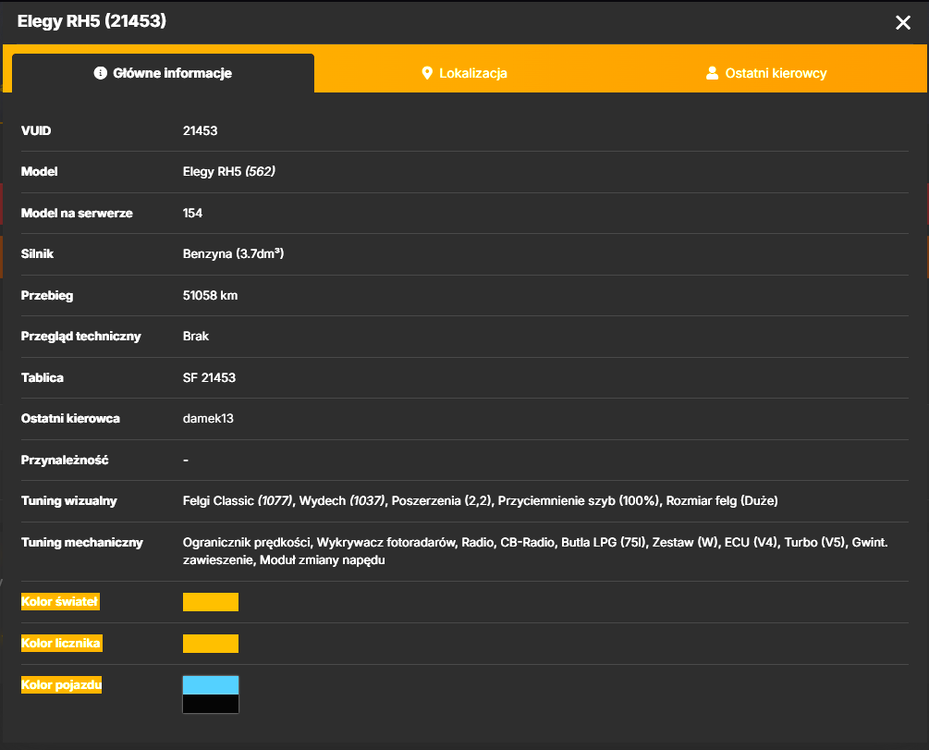Image resolution: width=929 pixels, height=750 pixels.
Task: Click the Przegląd techniczny value Brak
Action: coord(196,336)
